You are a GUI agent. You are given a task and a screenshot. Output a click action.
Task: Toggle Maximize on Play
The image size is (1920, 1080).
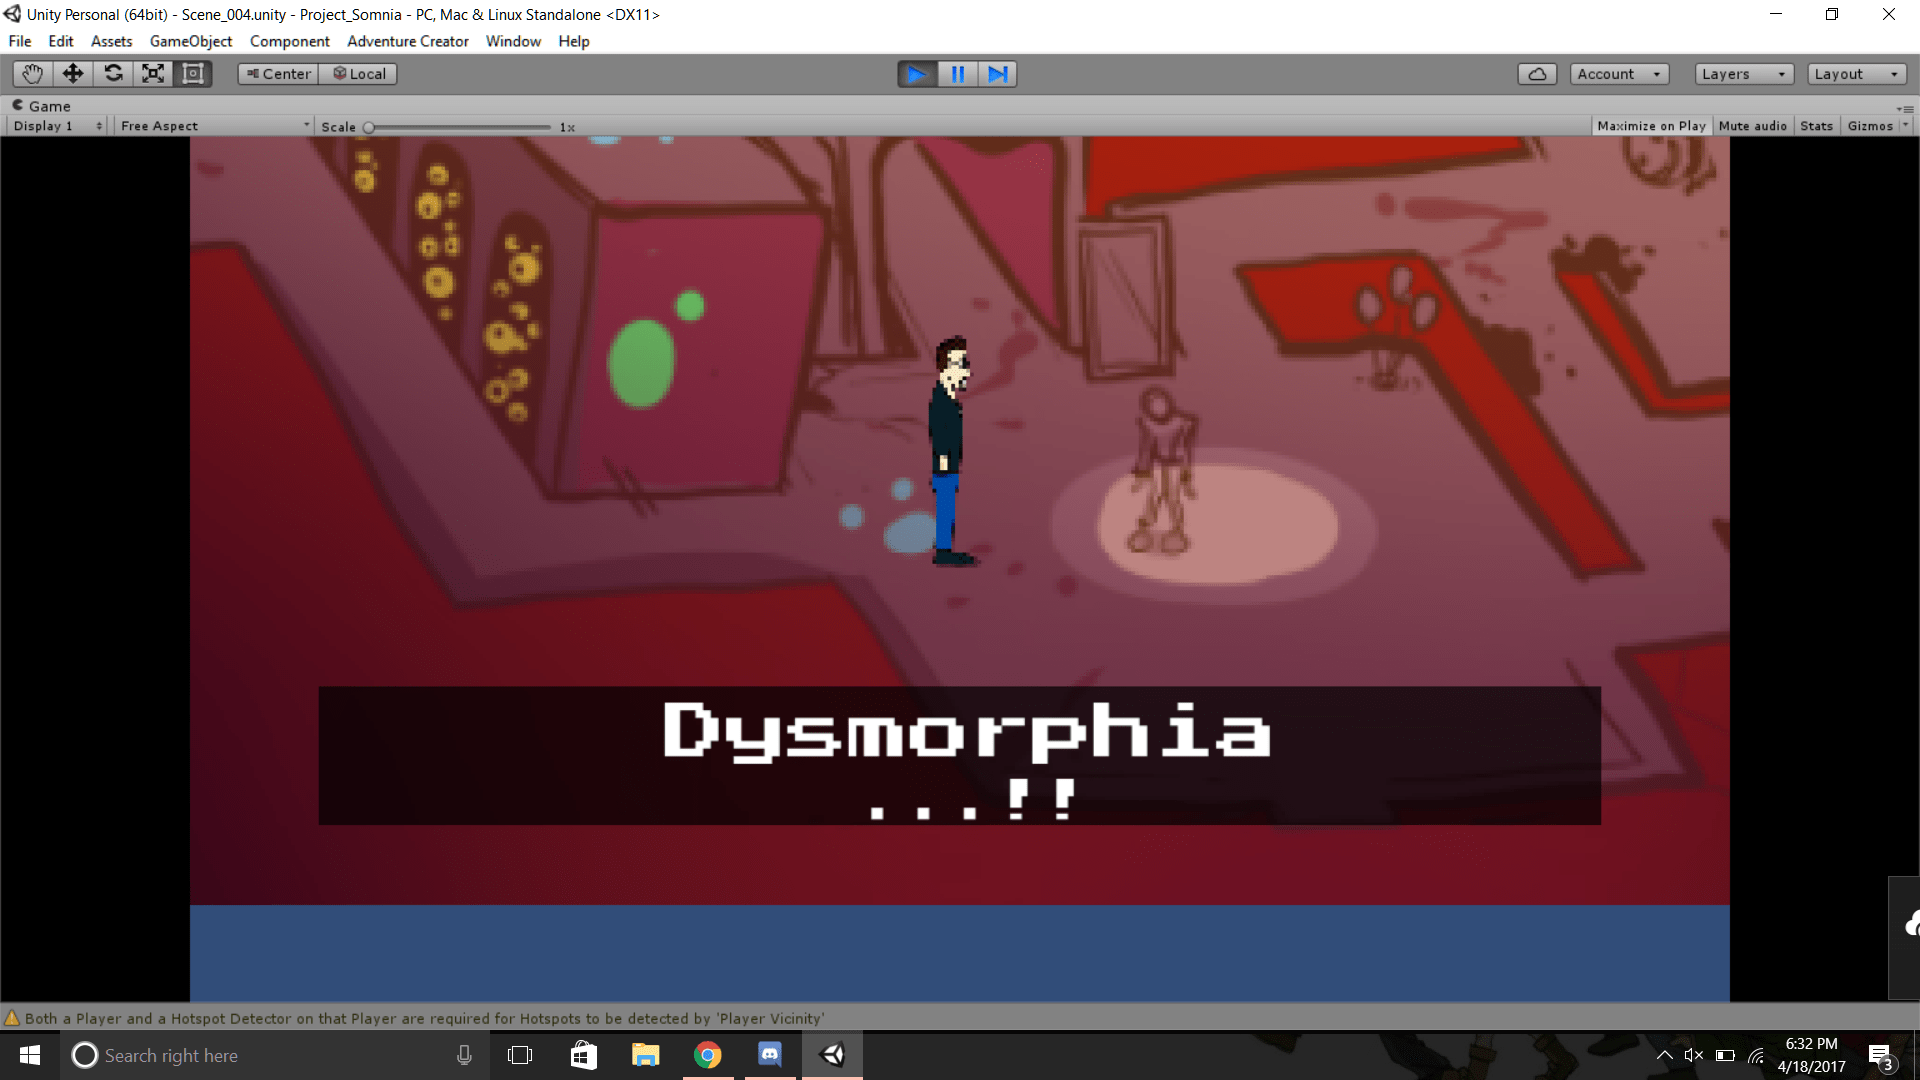pyautogui.click(x=1651, y=126)
